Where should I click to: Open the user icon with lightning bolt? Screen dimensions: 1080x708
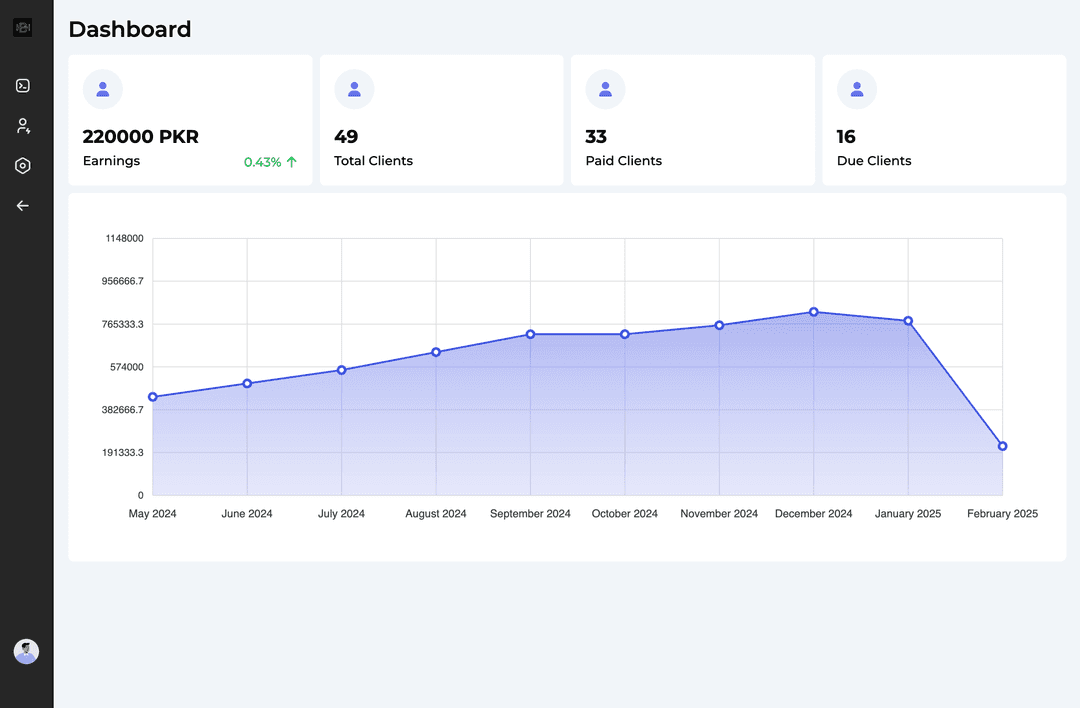coord(22,126)
